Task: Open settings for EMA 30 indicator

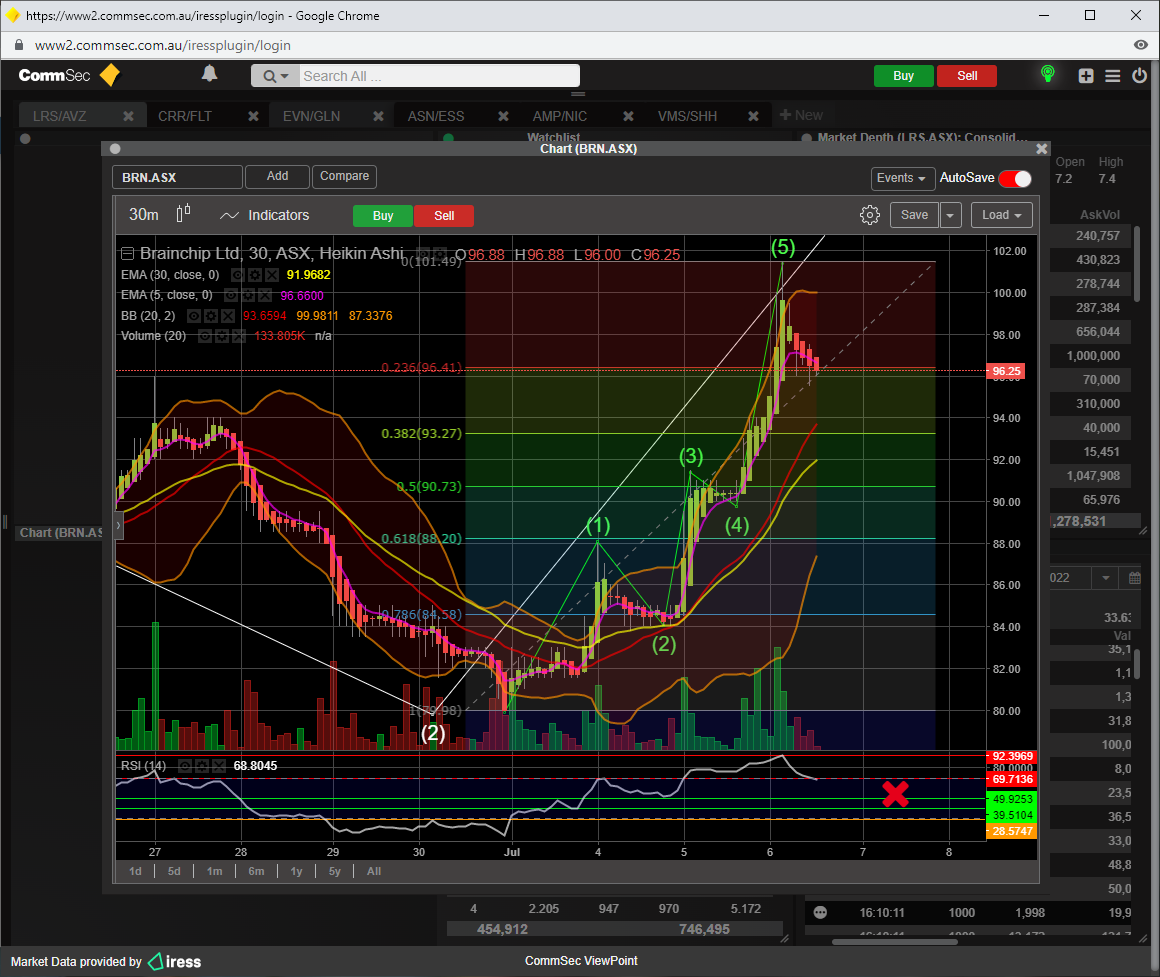Action: click(254, 275)
